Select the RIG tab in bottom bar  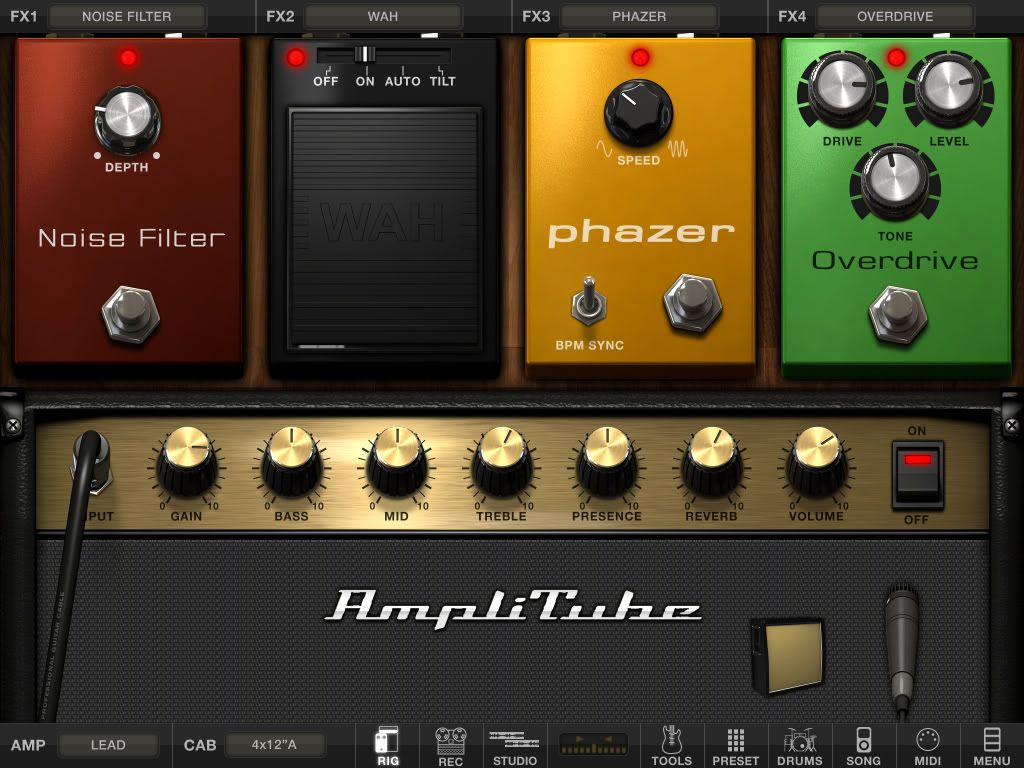[388, 746]
